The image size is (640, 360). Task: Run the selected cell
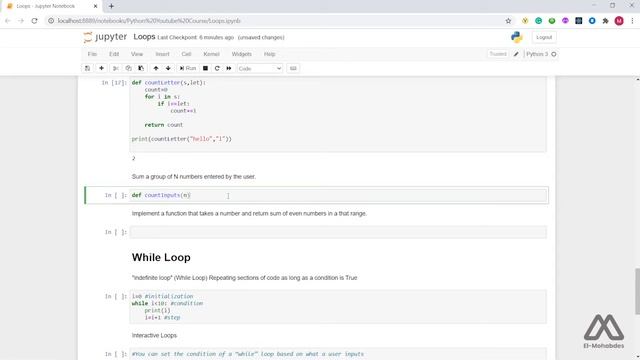188,69
